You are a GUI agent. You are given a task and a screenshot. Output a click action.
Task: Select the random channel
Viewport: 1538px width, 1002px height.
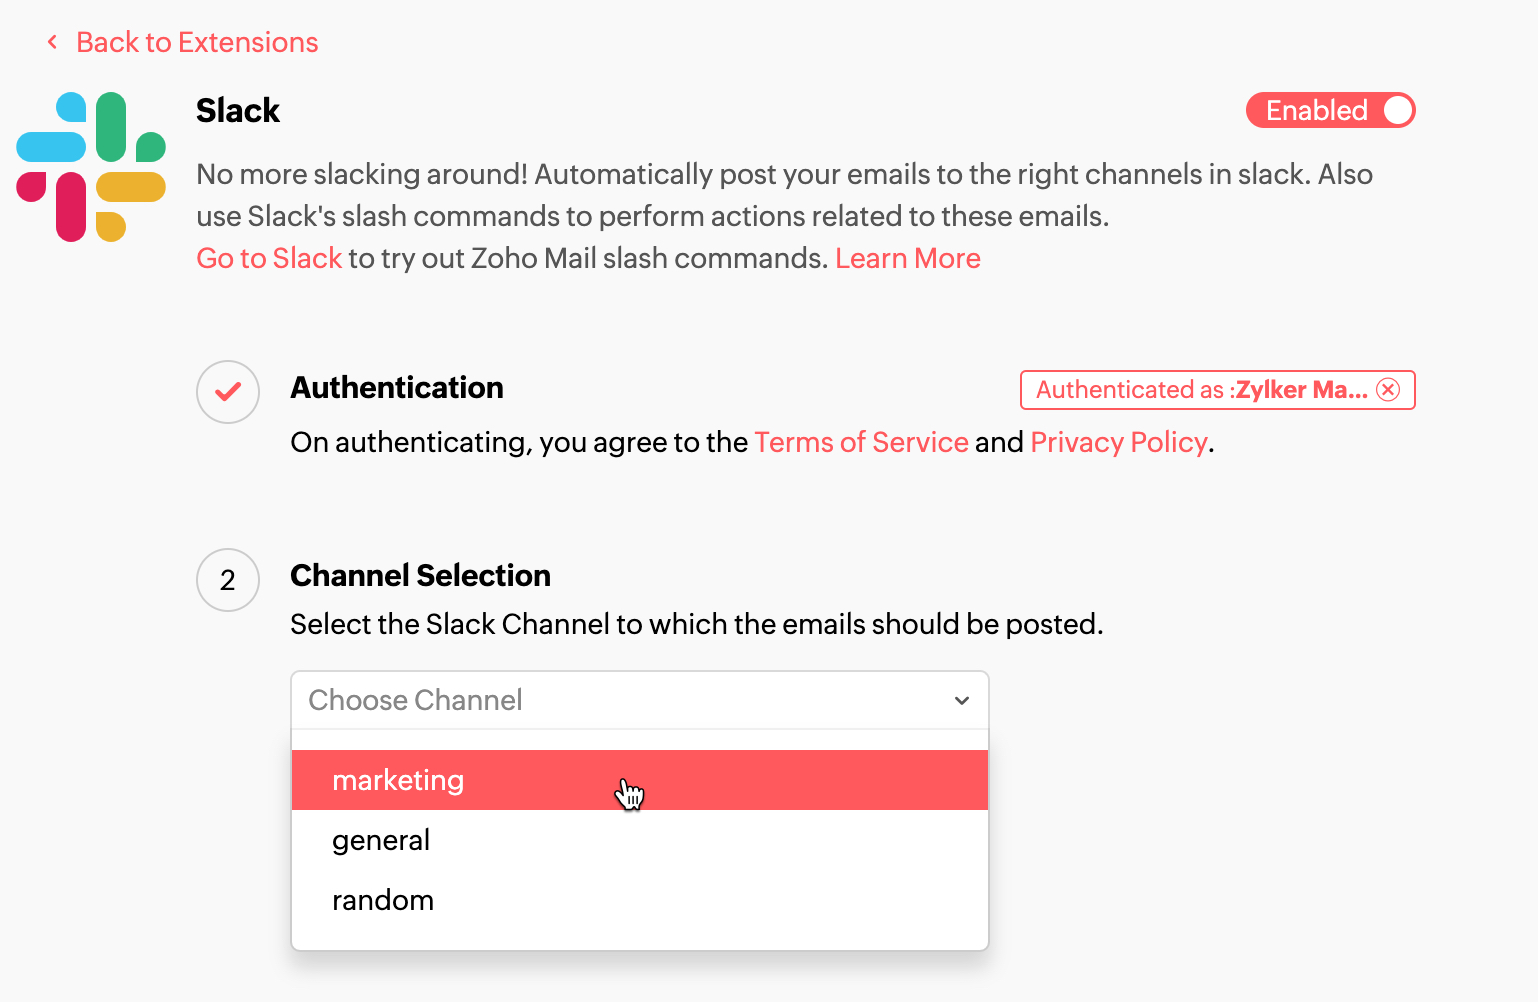click(383, 899)
